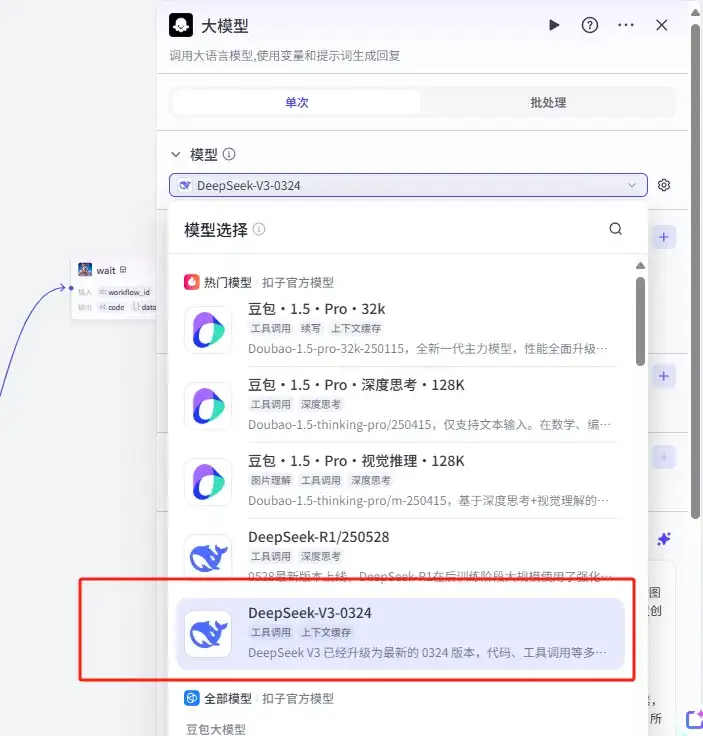This screenshot has width=703, height=736.
Task: Click the DeepSeek-V3-0324 whale logo
Action: (x=208, y=634)
